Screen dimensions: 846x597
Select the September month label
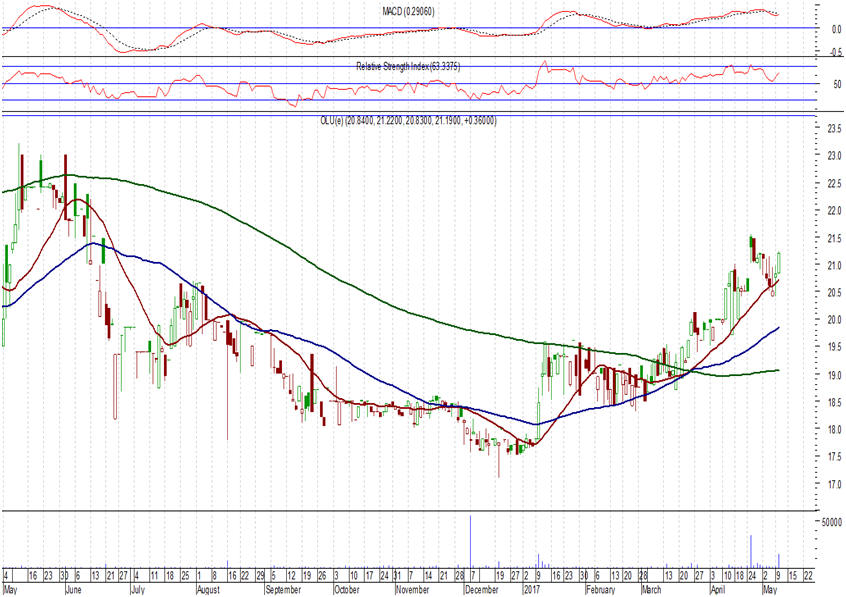pos(275,591)
